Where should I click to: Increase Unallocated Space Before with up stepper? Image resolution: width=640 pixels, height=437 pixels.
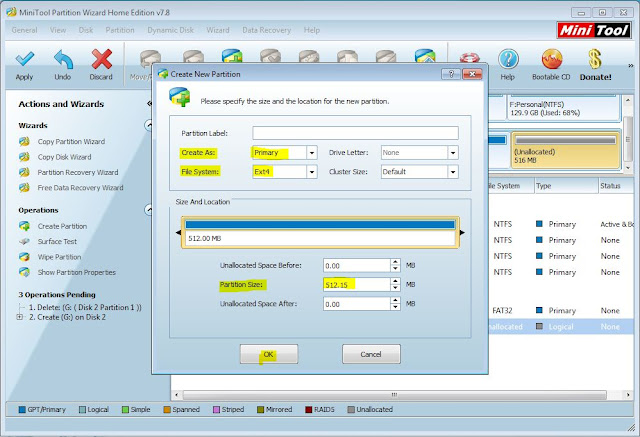pos(395,262)
